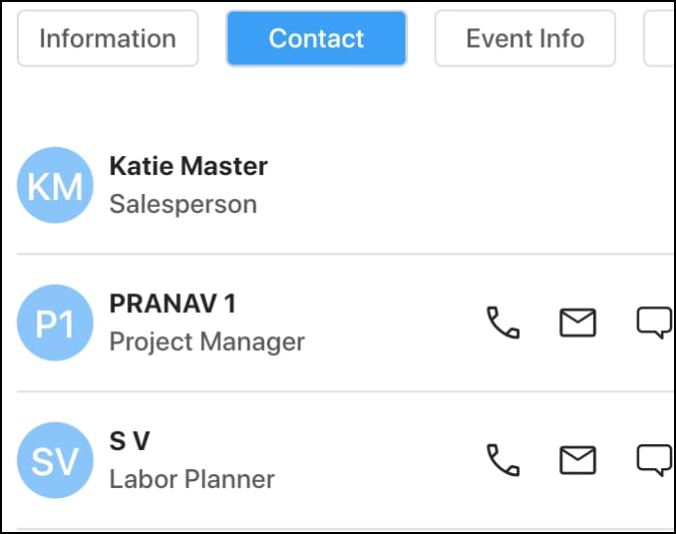Click the SV avatar circle
The height and width of the screenshot is (534, 676).
click(55, 460)
